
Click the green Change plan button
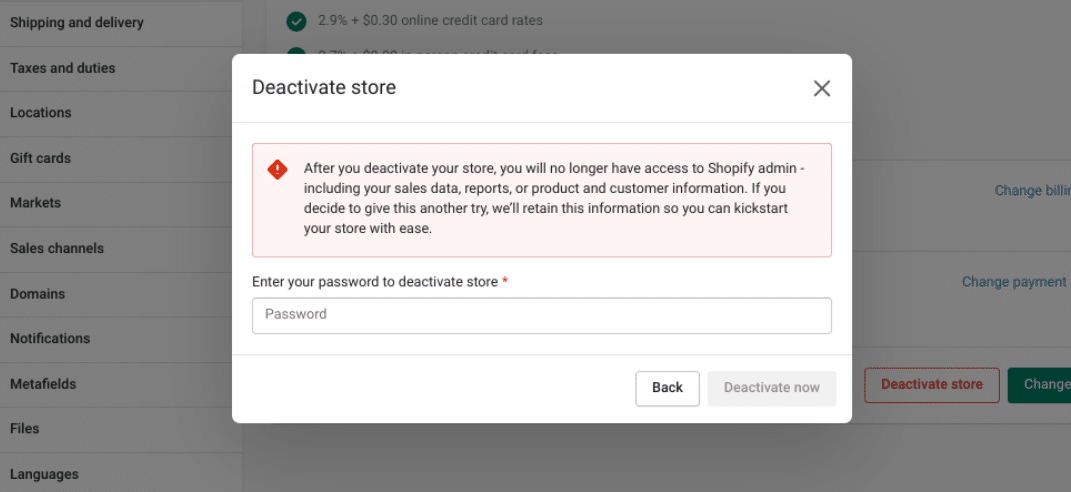pyautogui.click(x=1040, y=385)
